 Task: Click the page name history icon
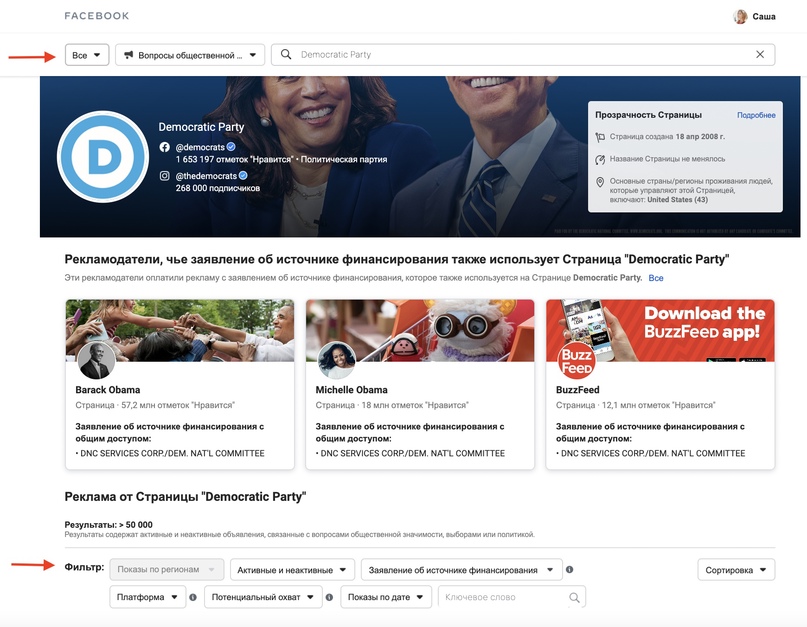[x=600, y=160]
